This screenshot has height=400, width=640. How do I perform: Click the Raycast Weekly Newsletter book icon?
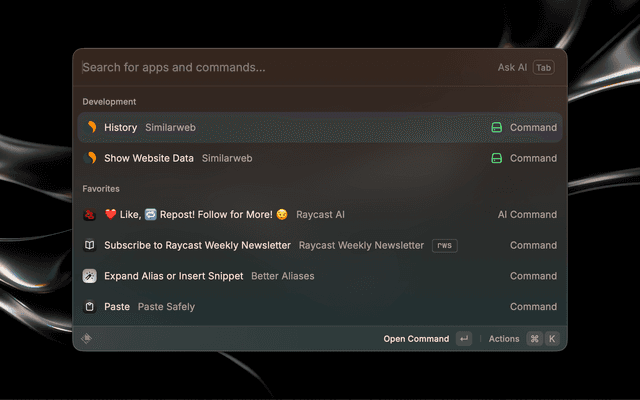point(90,245)
